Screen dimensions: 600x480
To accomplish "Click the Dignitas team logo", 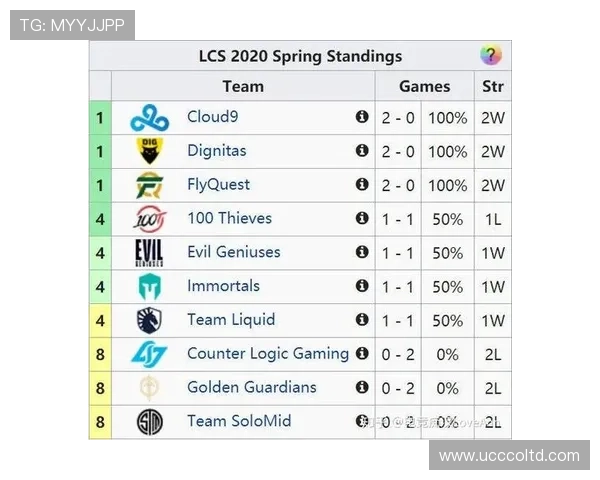I will click(x=149, y=152).
